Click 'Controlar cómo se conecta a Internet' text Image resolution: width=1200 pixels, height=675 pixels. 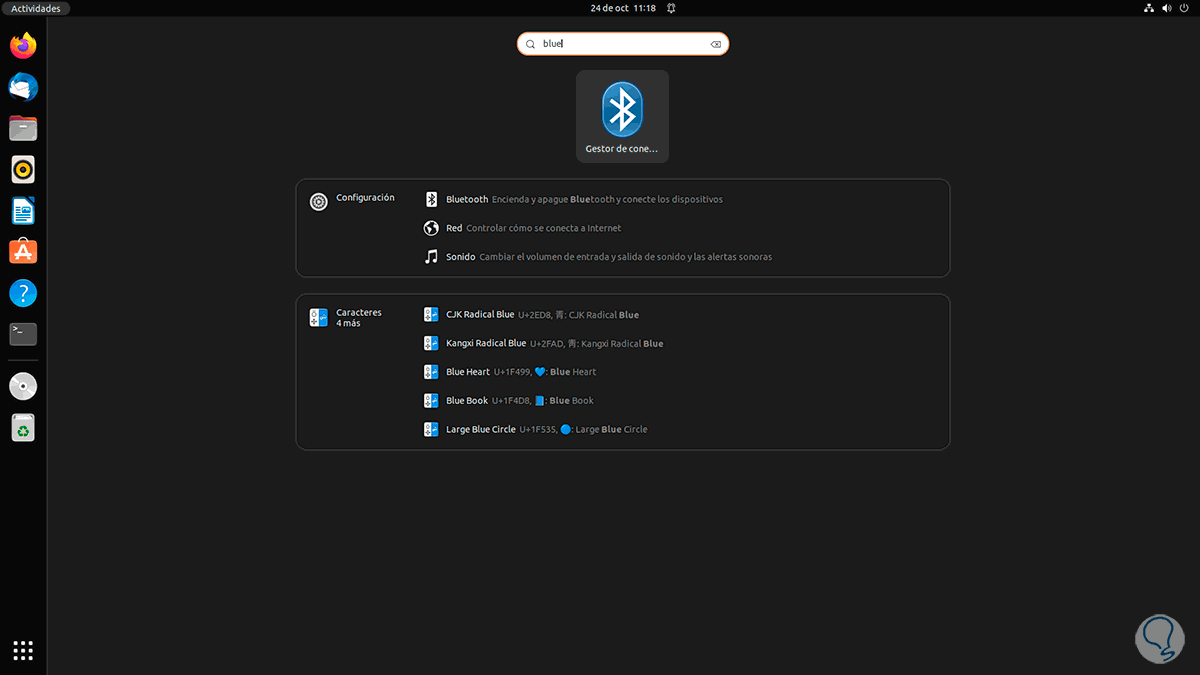(543, 228)
